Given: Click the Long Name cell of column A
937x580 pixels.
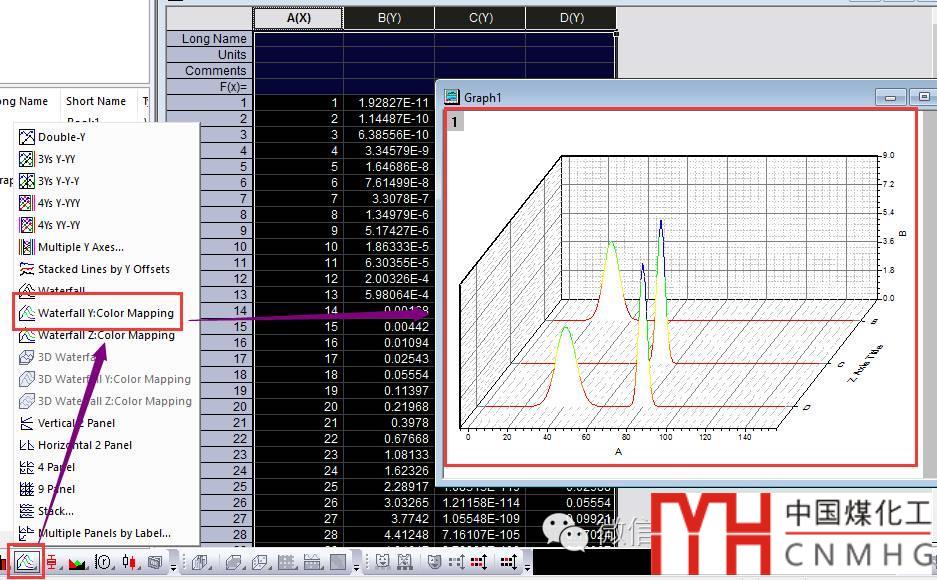Looking at the screenshot, I should point(298,39).
